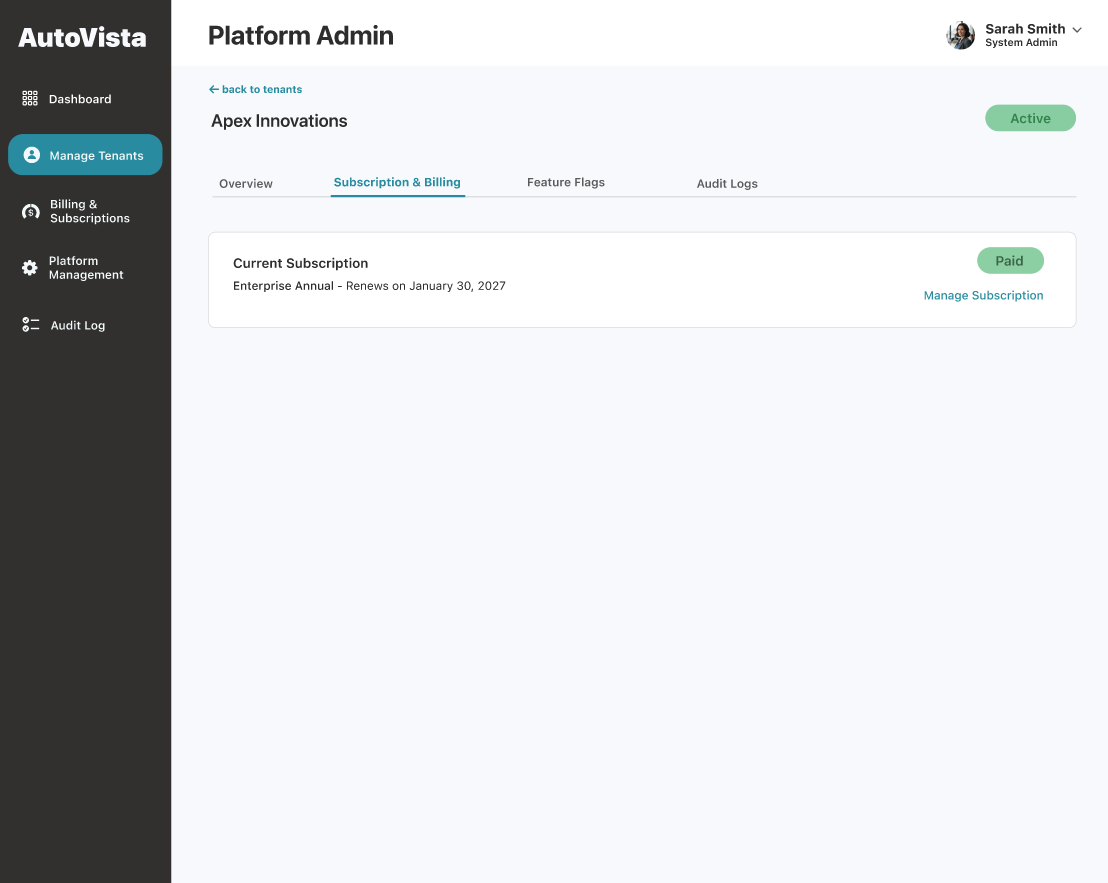This screenshot has height=883, width=1108.
Task: Click the green Active status badge
Action: pyautogui.click(x=1030, y=118)
